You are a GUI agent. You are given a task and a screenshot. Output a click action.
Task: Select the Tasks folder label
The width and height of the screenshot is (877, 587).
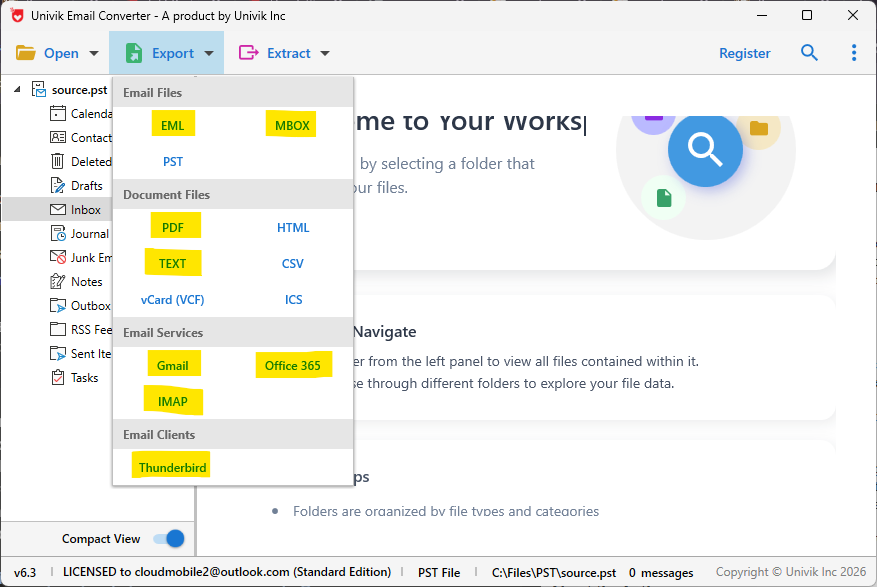click(x=84, y=378)
